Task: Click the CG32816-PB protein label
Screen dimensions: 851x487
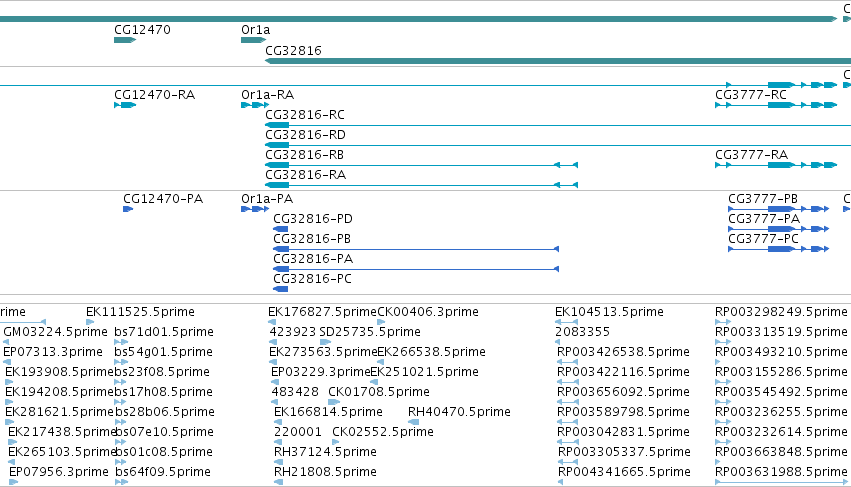Action: [312, 239]
